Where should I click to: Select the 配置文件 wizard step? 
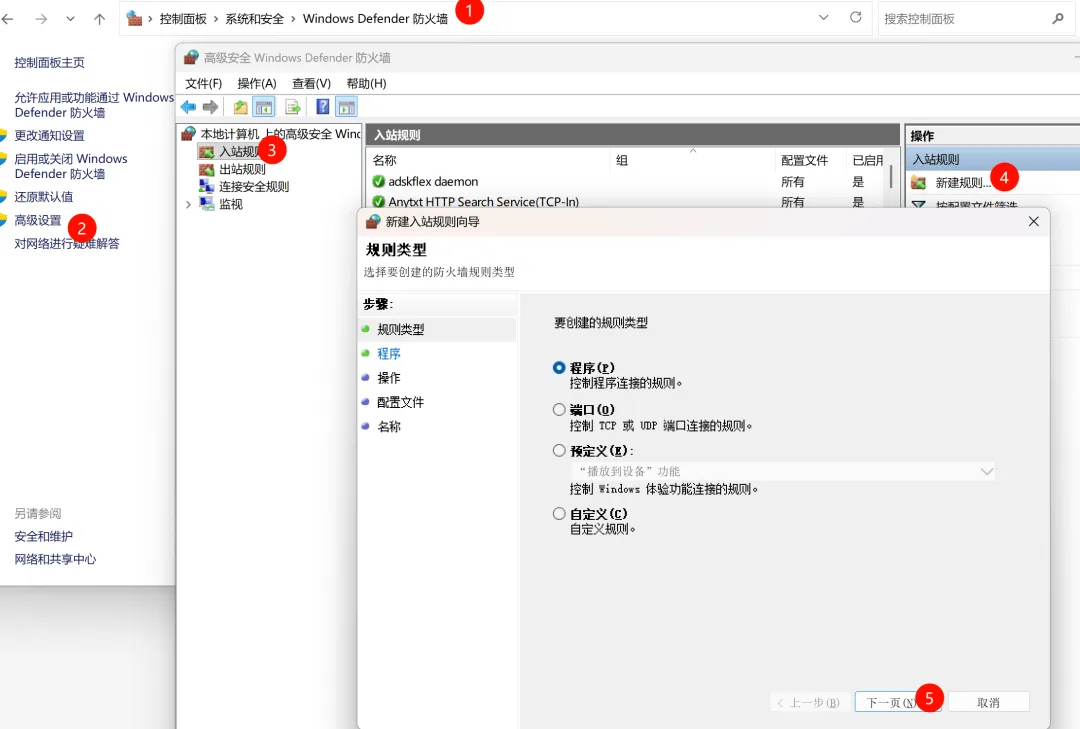401,402
